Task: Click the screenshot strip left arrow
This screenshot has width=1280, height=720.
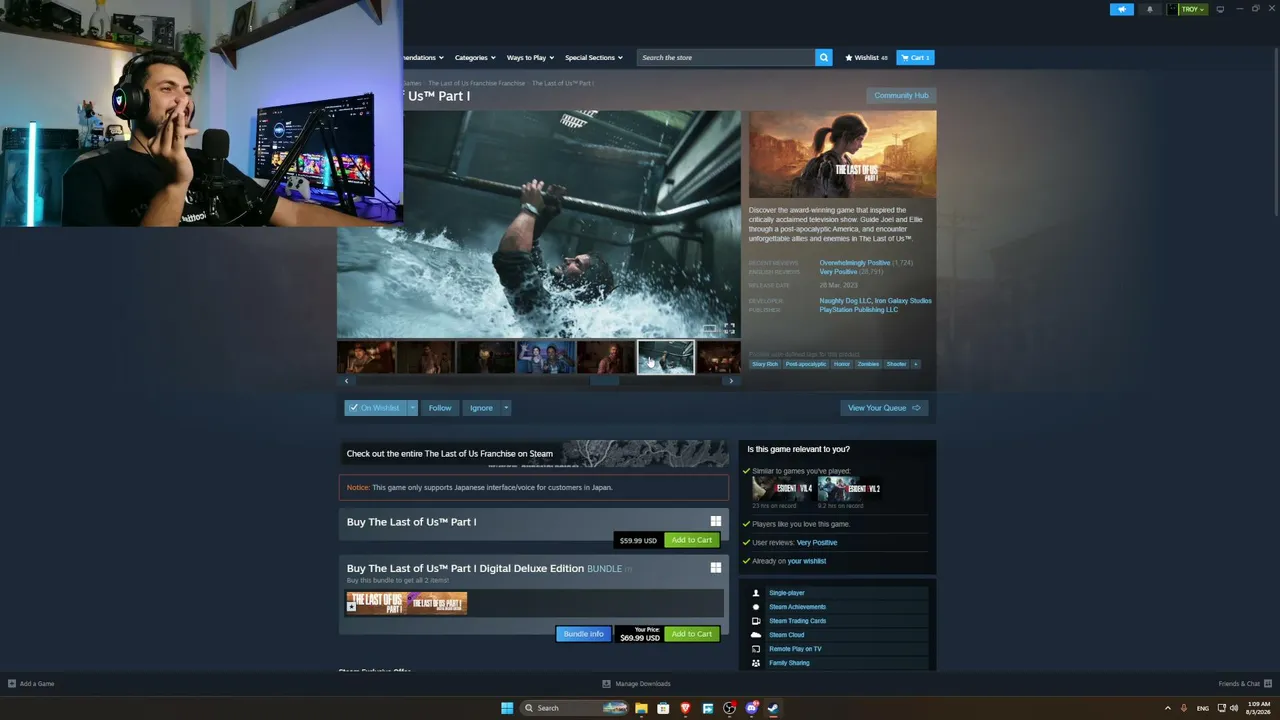Action: pos(346,381)
